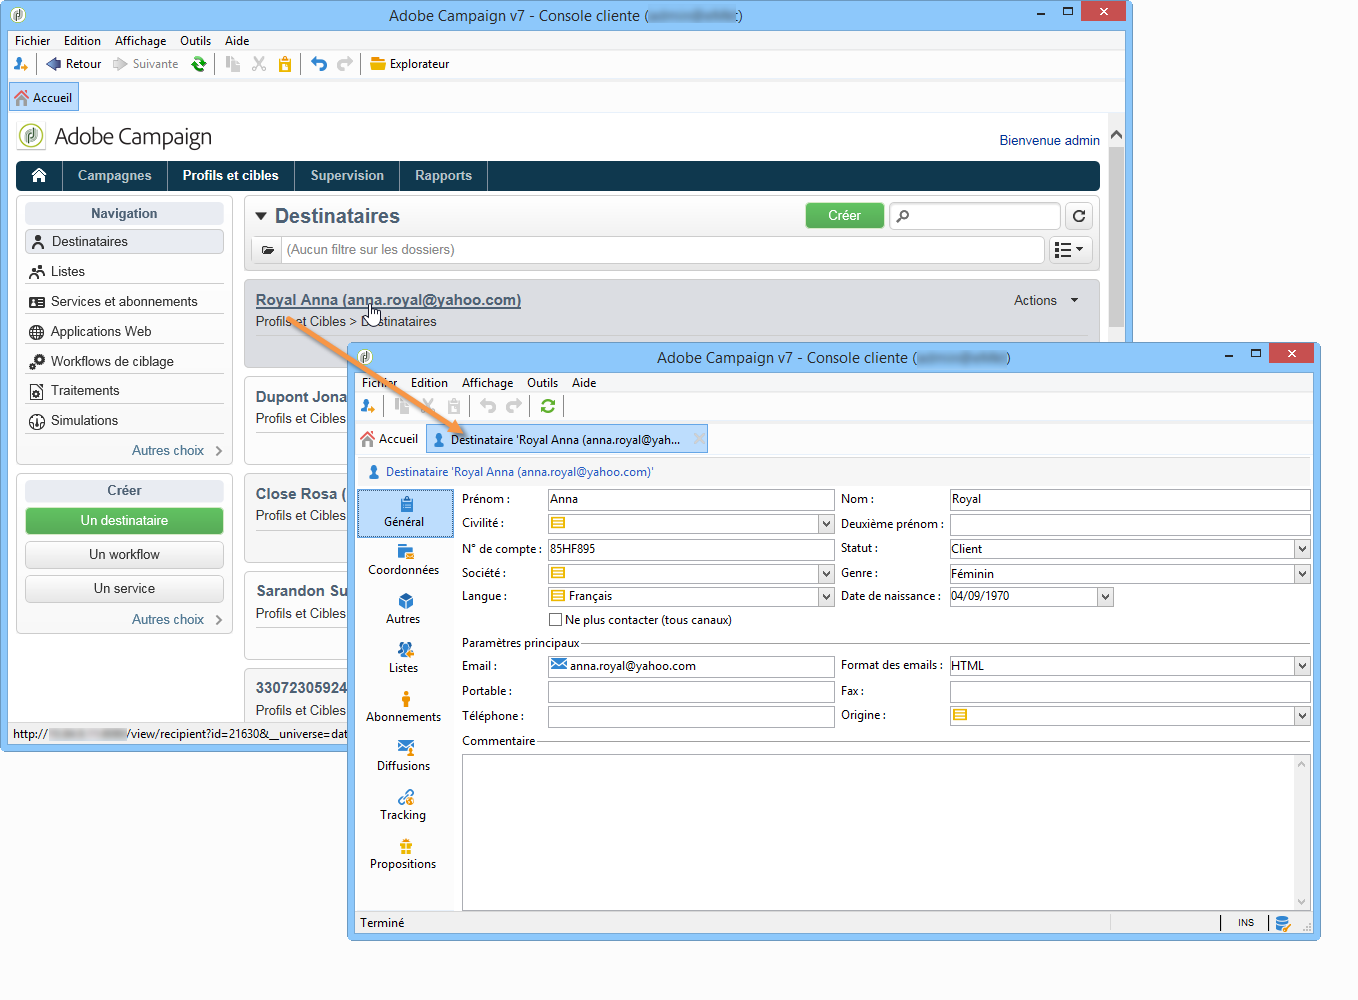The image size is (1358, 1000).
Task: Open the Affichage menu in the main console window
Action: pos(141,41)
